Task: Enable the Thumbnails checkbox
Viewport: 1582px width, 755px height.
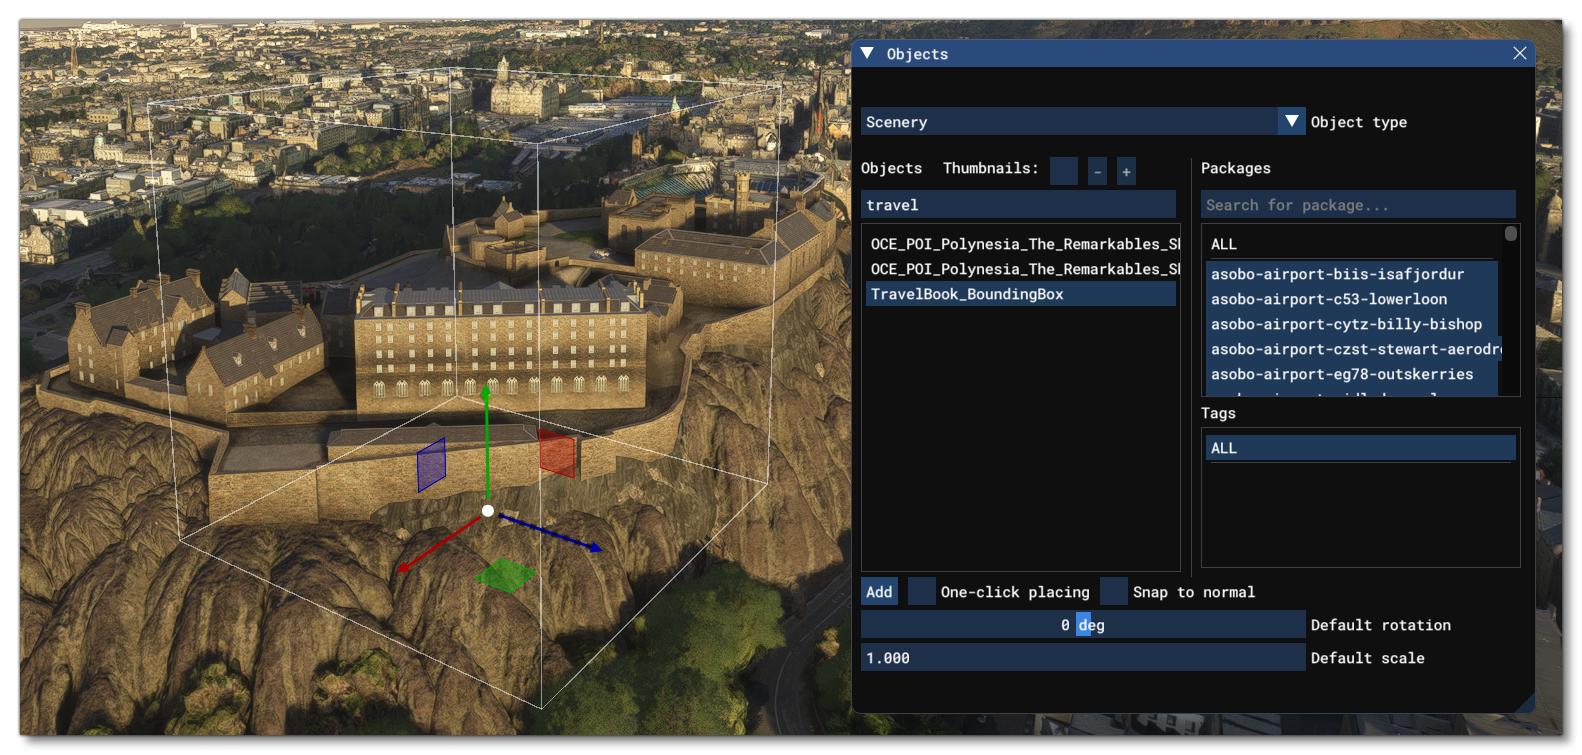Action: pos(1063,171)
